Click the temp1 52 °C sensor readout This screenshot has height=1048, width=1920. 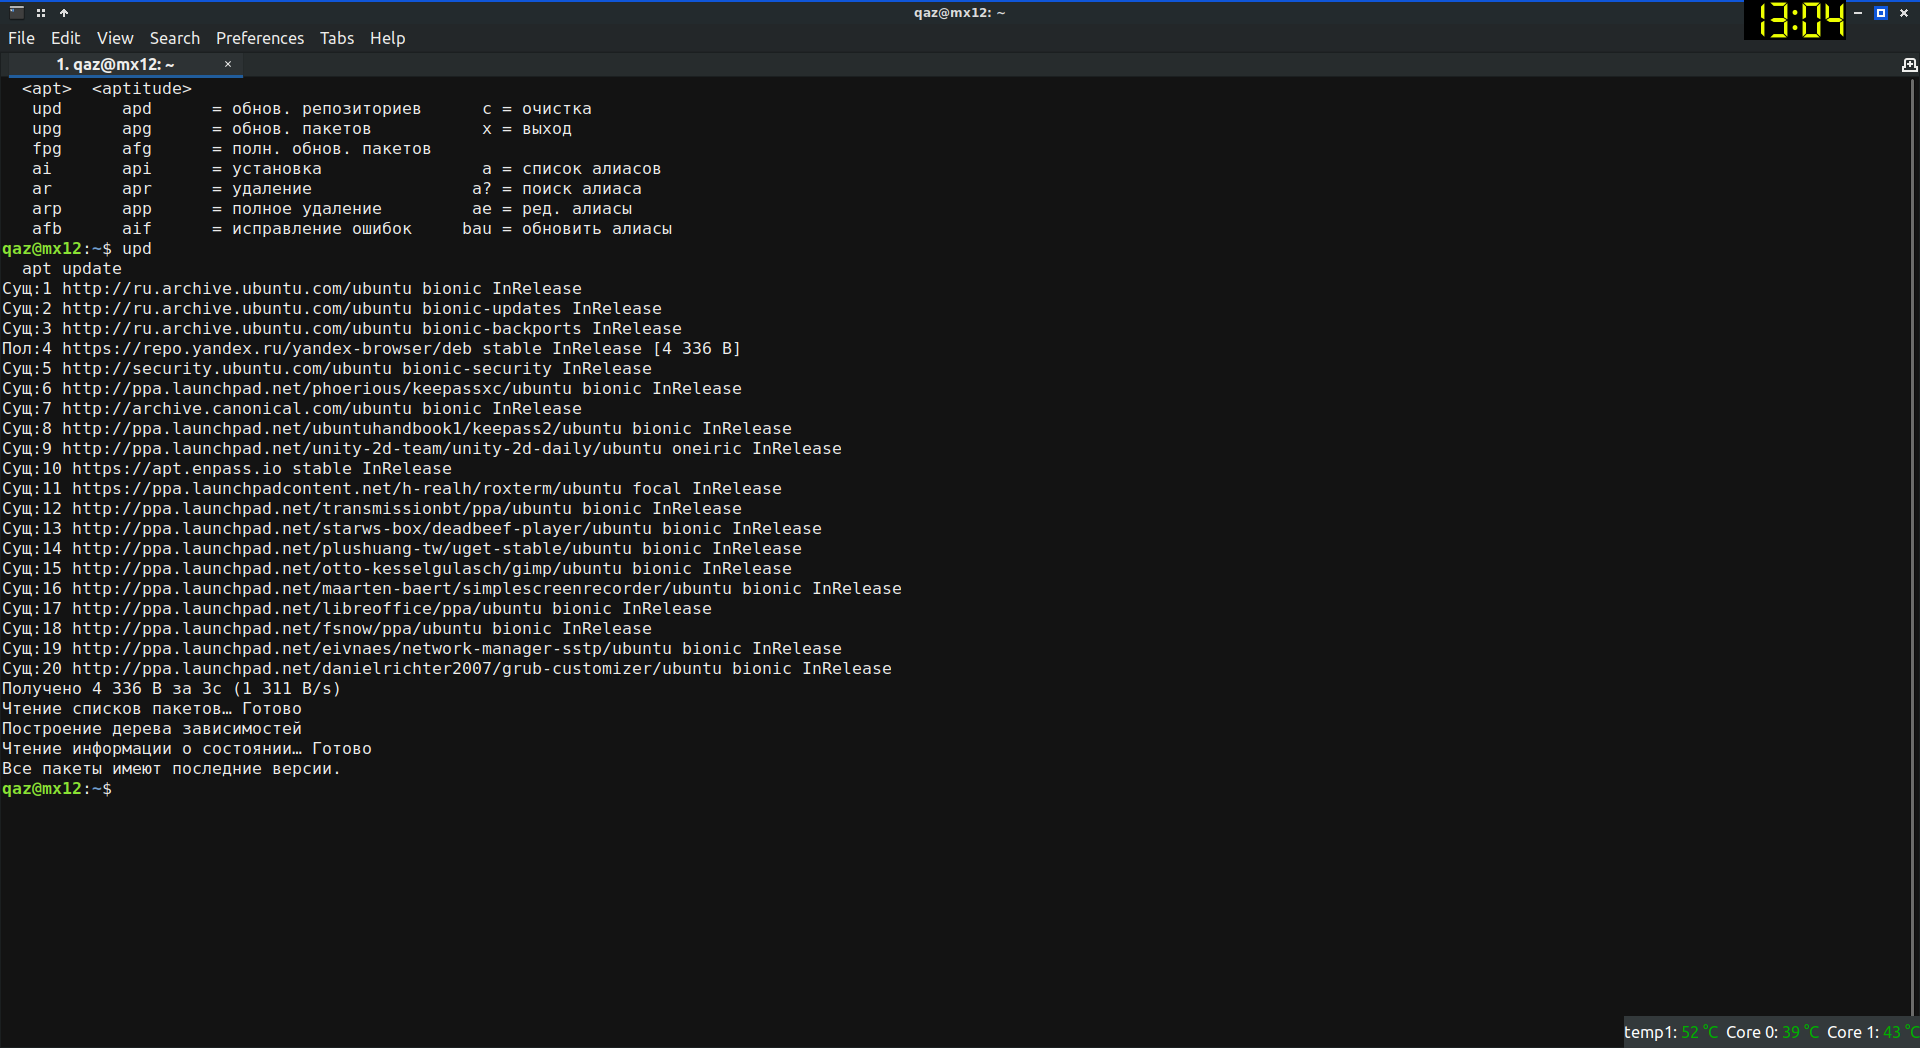pyautogui.click(x=1671, y=1032)
